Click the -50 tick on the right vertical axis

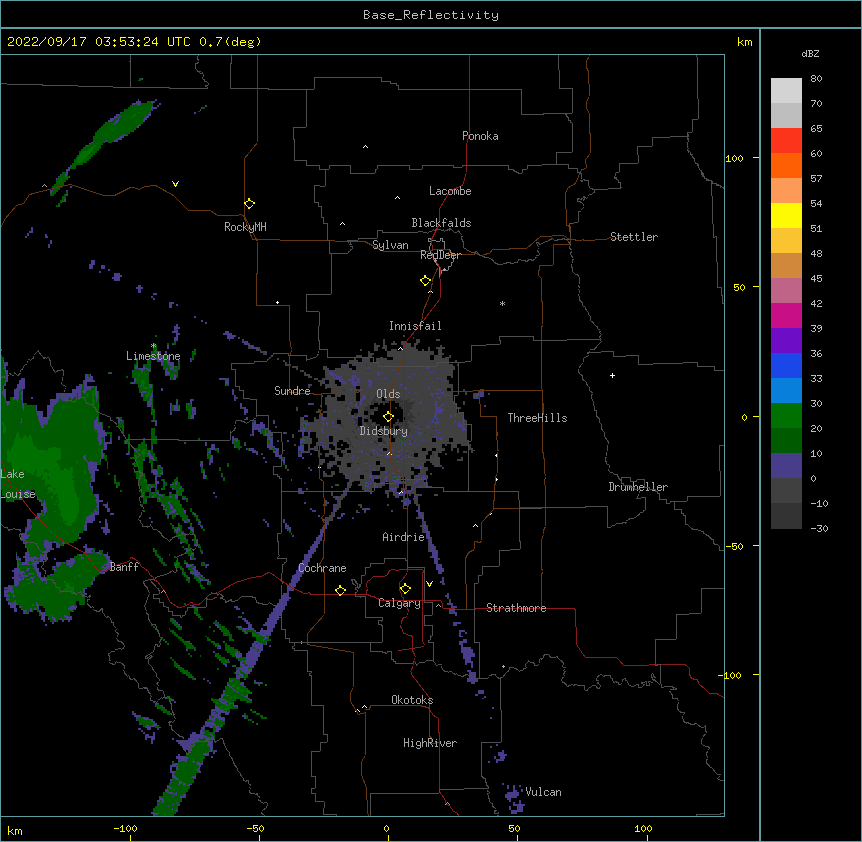click(734, 546)
